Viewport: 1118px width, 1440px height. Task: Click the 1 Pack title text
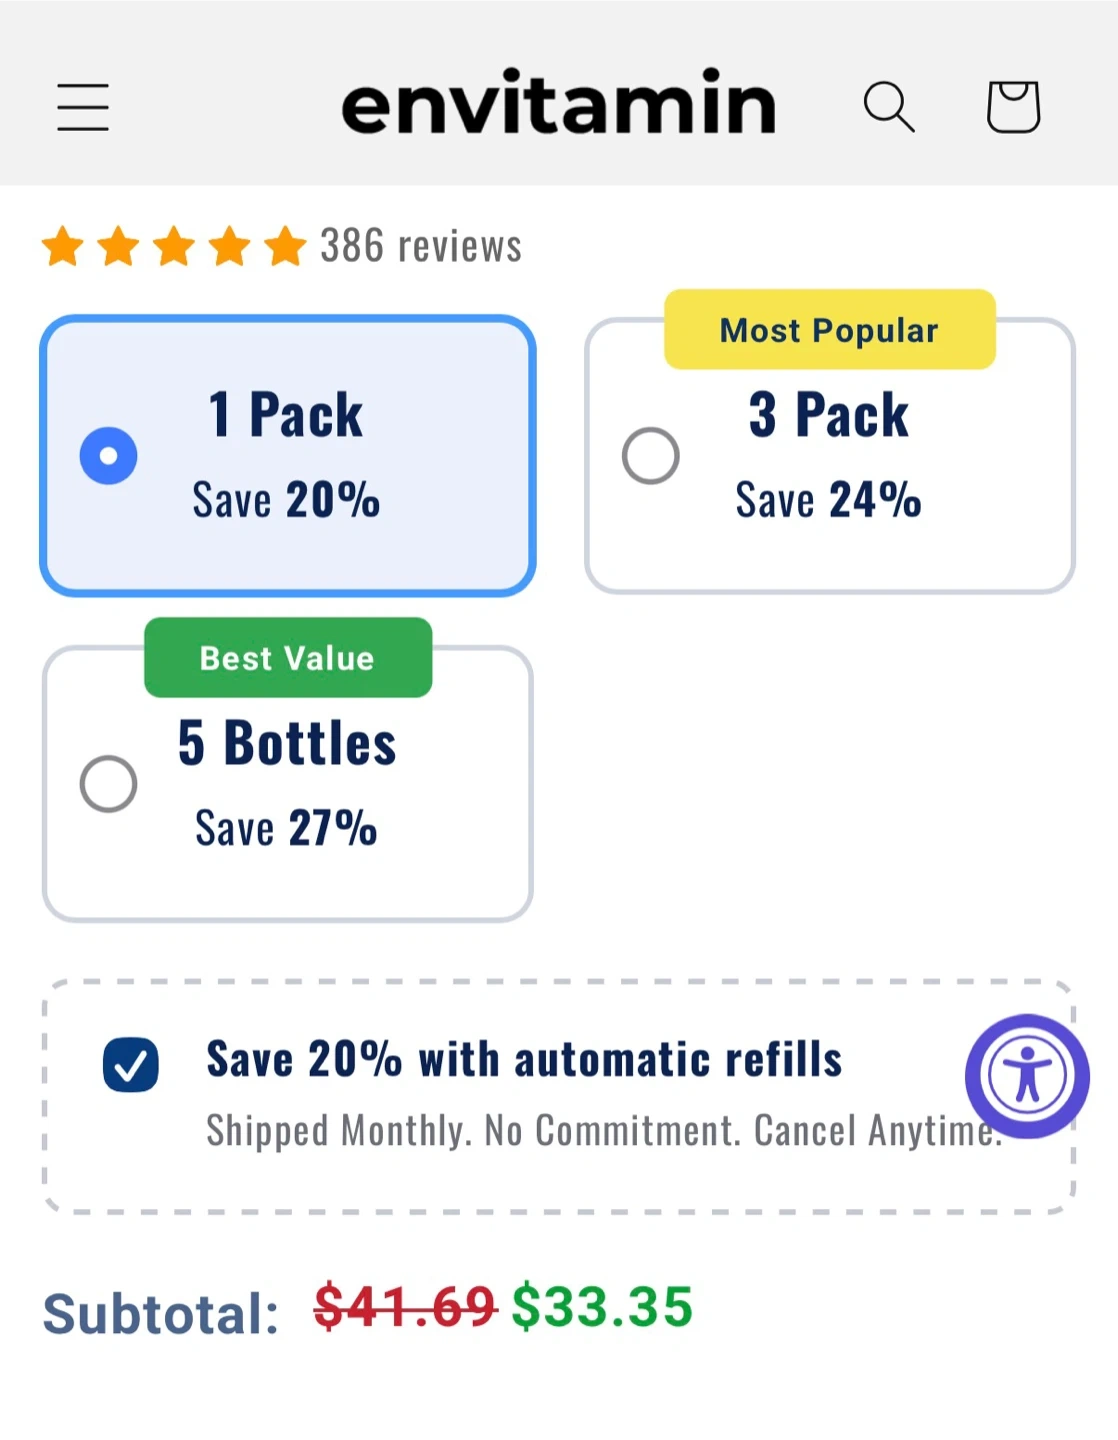[x=286, y=415]
